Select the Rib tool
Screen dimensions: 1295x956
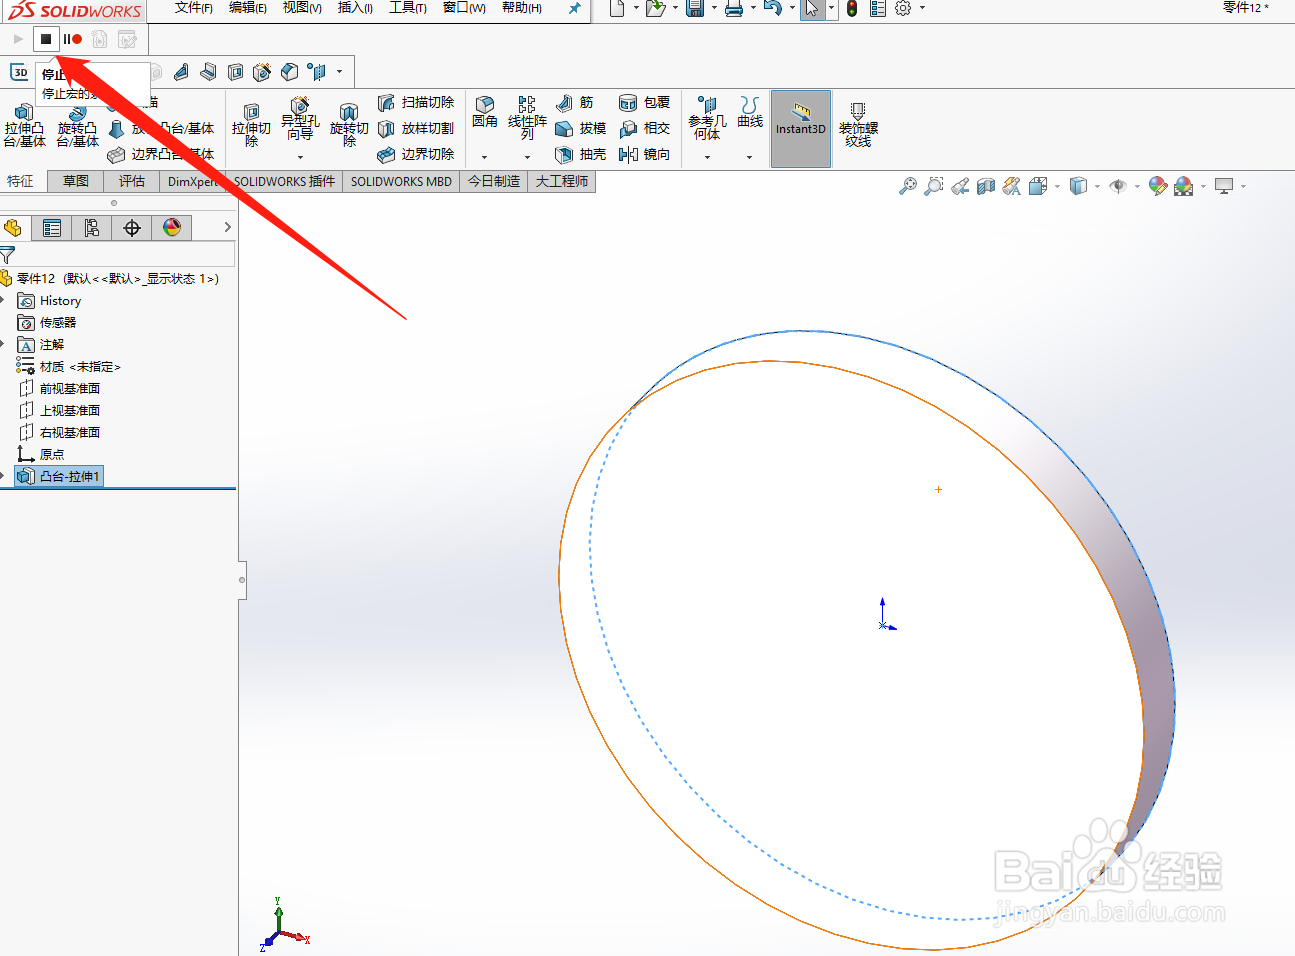tap(575, 102)
